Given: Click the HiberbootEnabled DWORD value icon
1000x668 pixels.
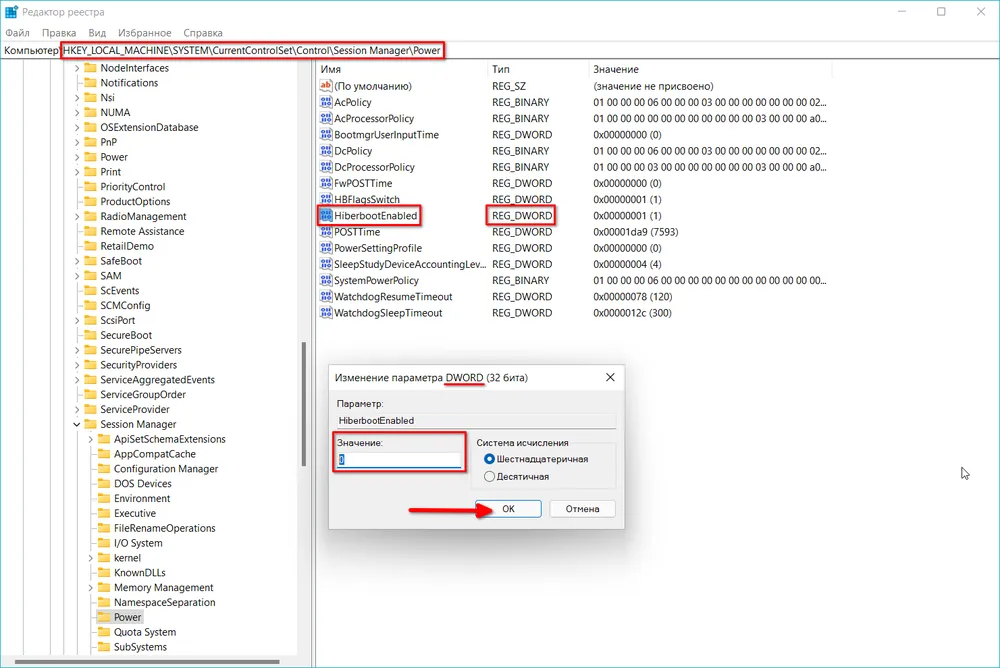Looking at the screenshot, I should click(x=326, y=216).
